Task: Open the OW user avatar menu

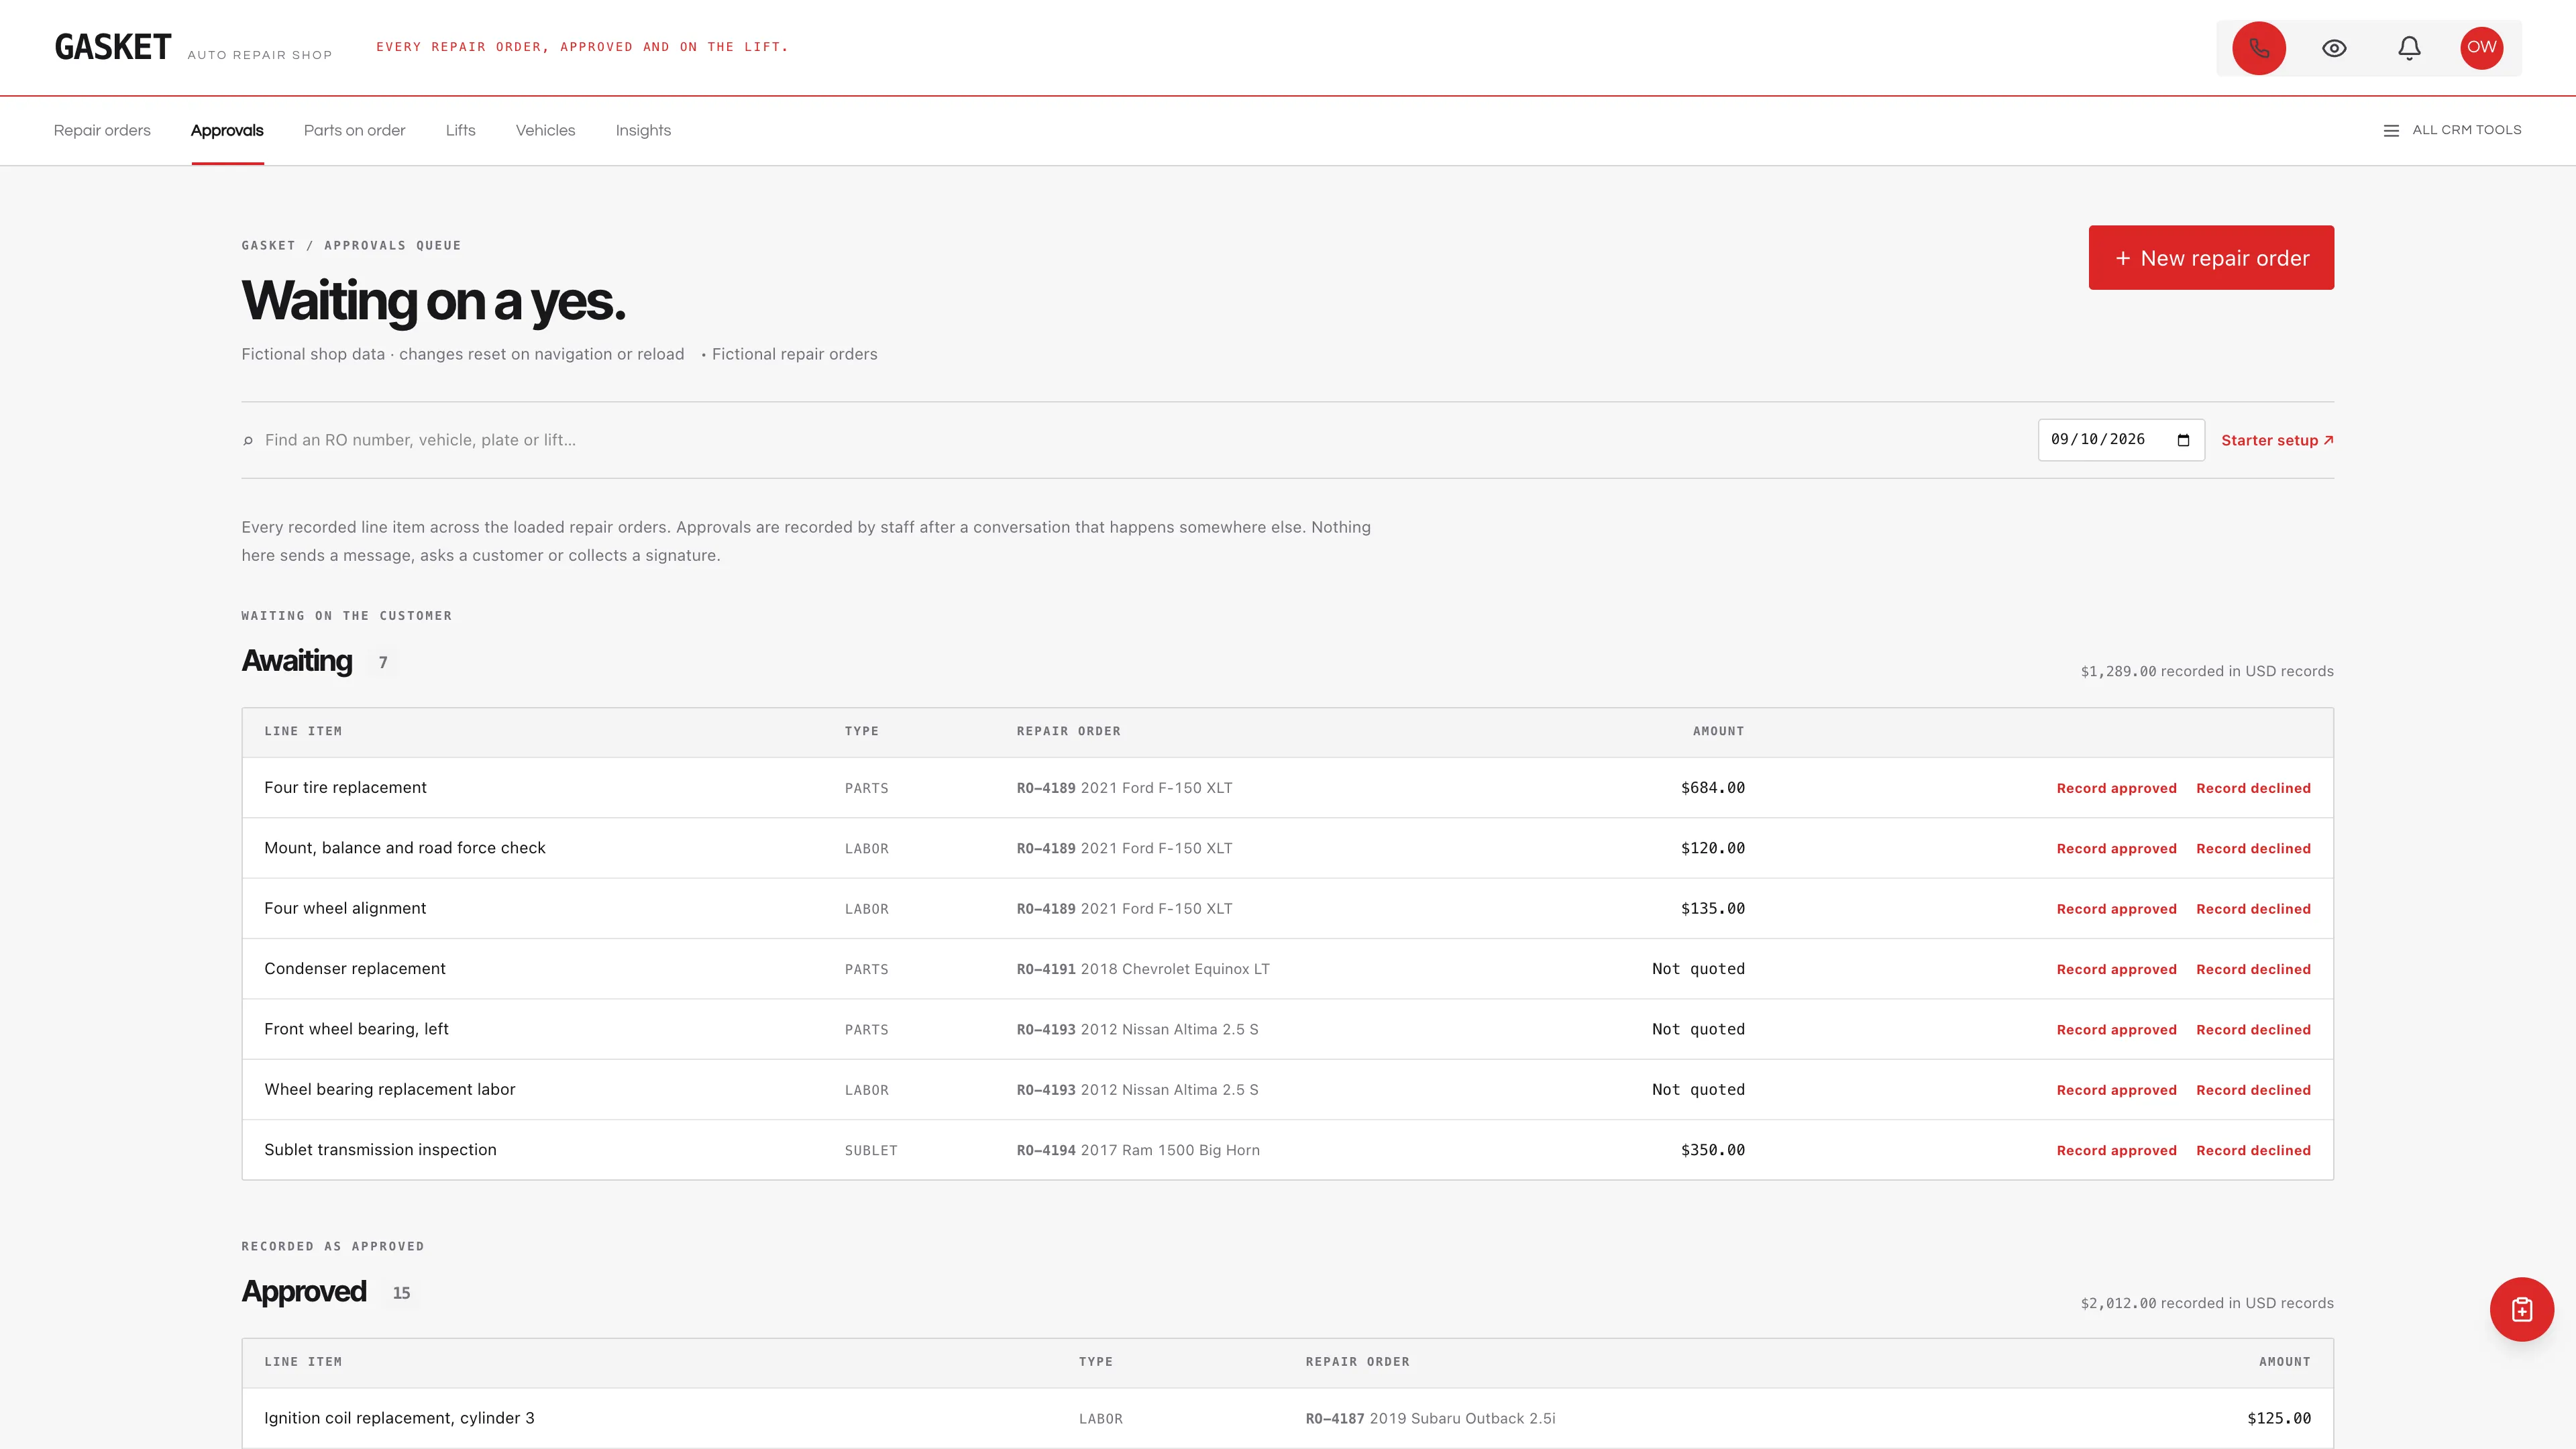Action: [2481, 47]
